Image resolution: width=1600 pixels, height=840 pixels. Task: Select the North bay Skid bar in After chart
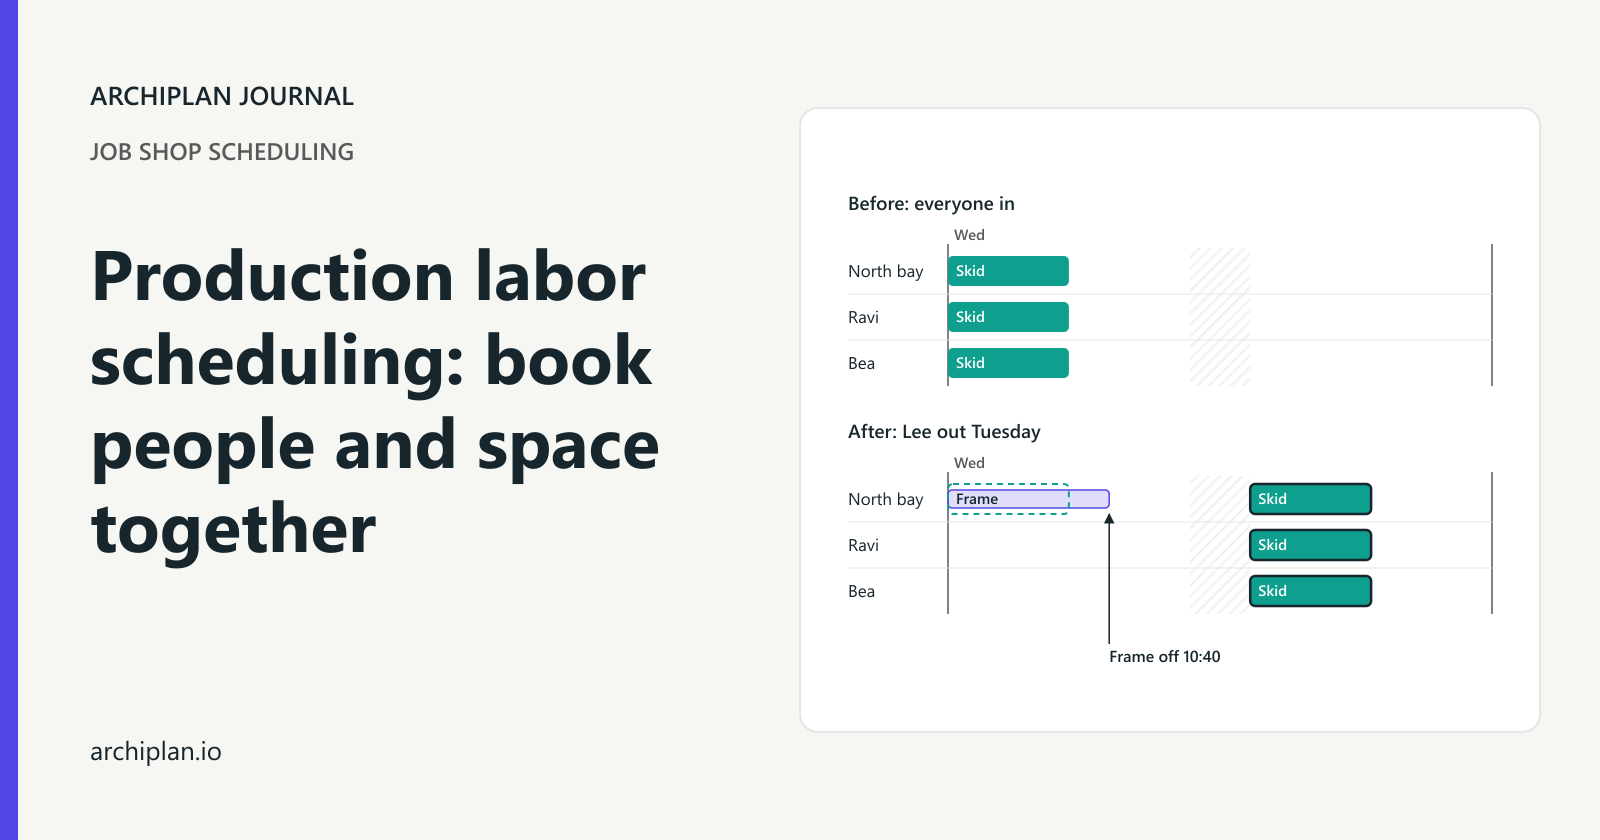(1310, 499)
